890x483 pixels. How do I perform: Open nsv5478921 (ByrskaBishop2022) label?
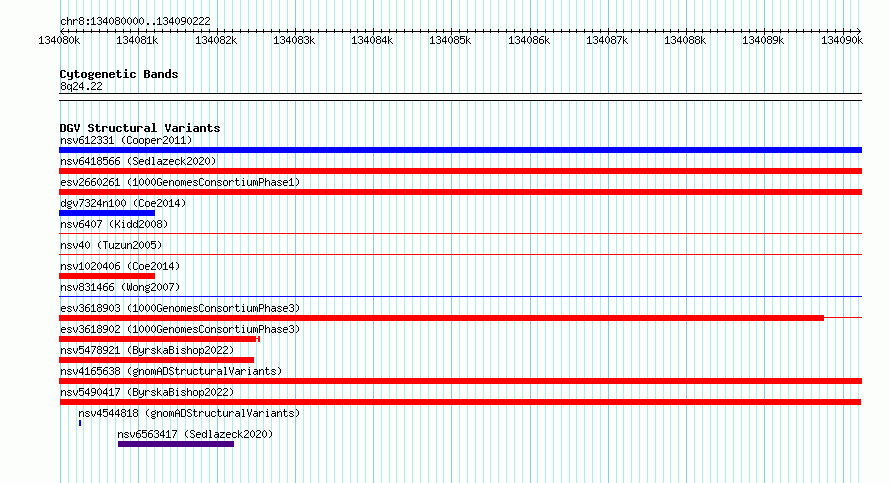click(x=147, y=350)
